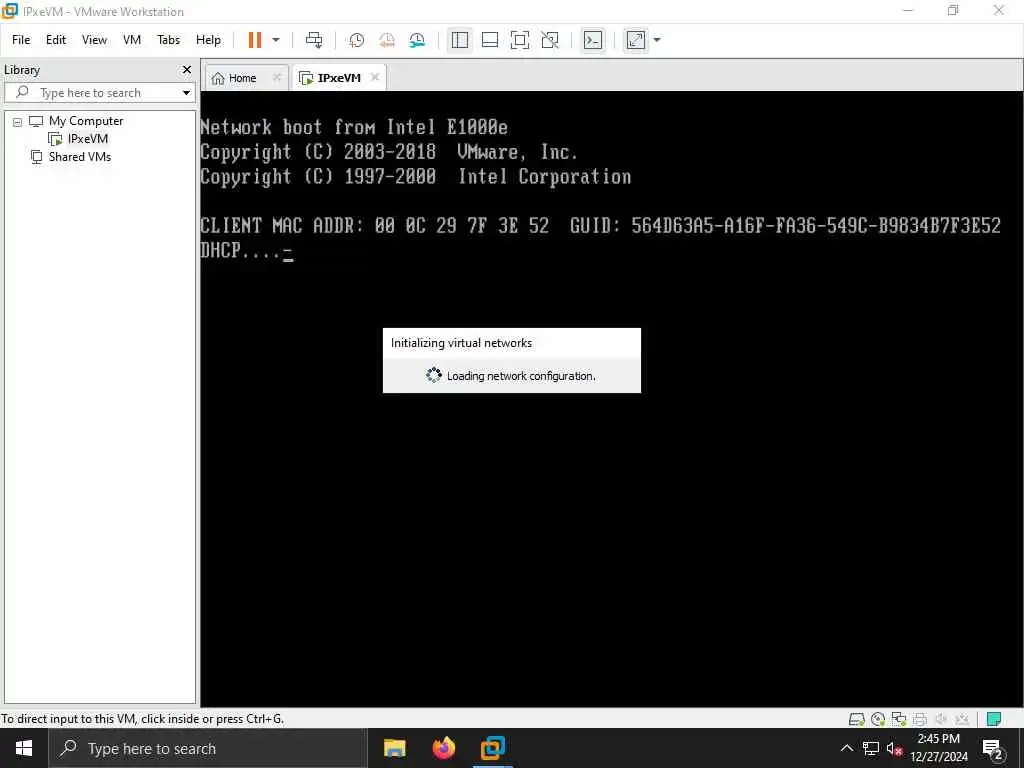1024x768 pixels.
Task: Take a snapshot with the clock-plus icon
Action: [x=356, y=40]
